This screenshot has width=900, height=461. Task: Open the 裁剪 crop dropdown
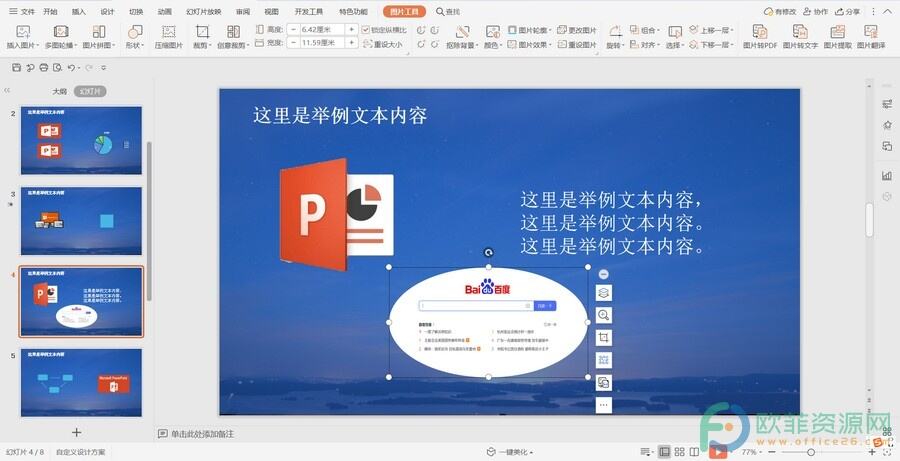(x=202, y=45)
